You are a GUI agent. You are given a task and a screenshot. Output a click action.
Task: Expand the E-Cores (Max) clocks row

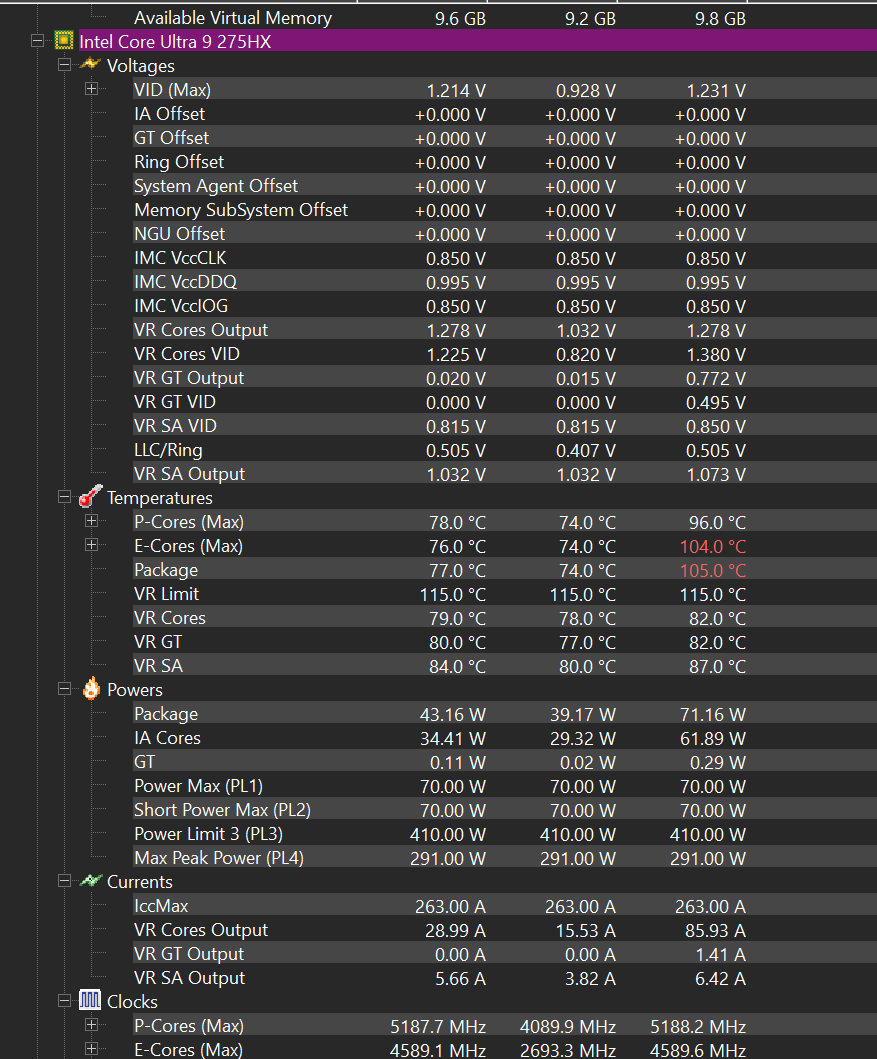tap(91, 1049)
